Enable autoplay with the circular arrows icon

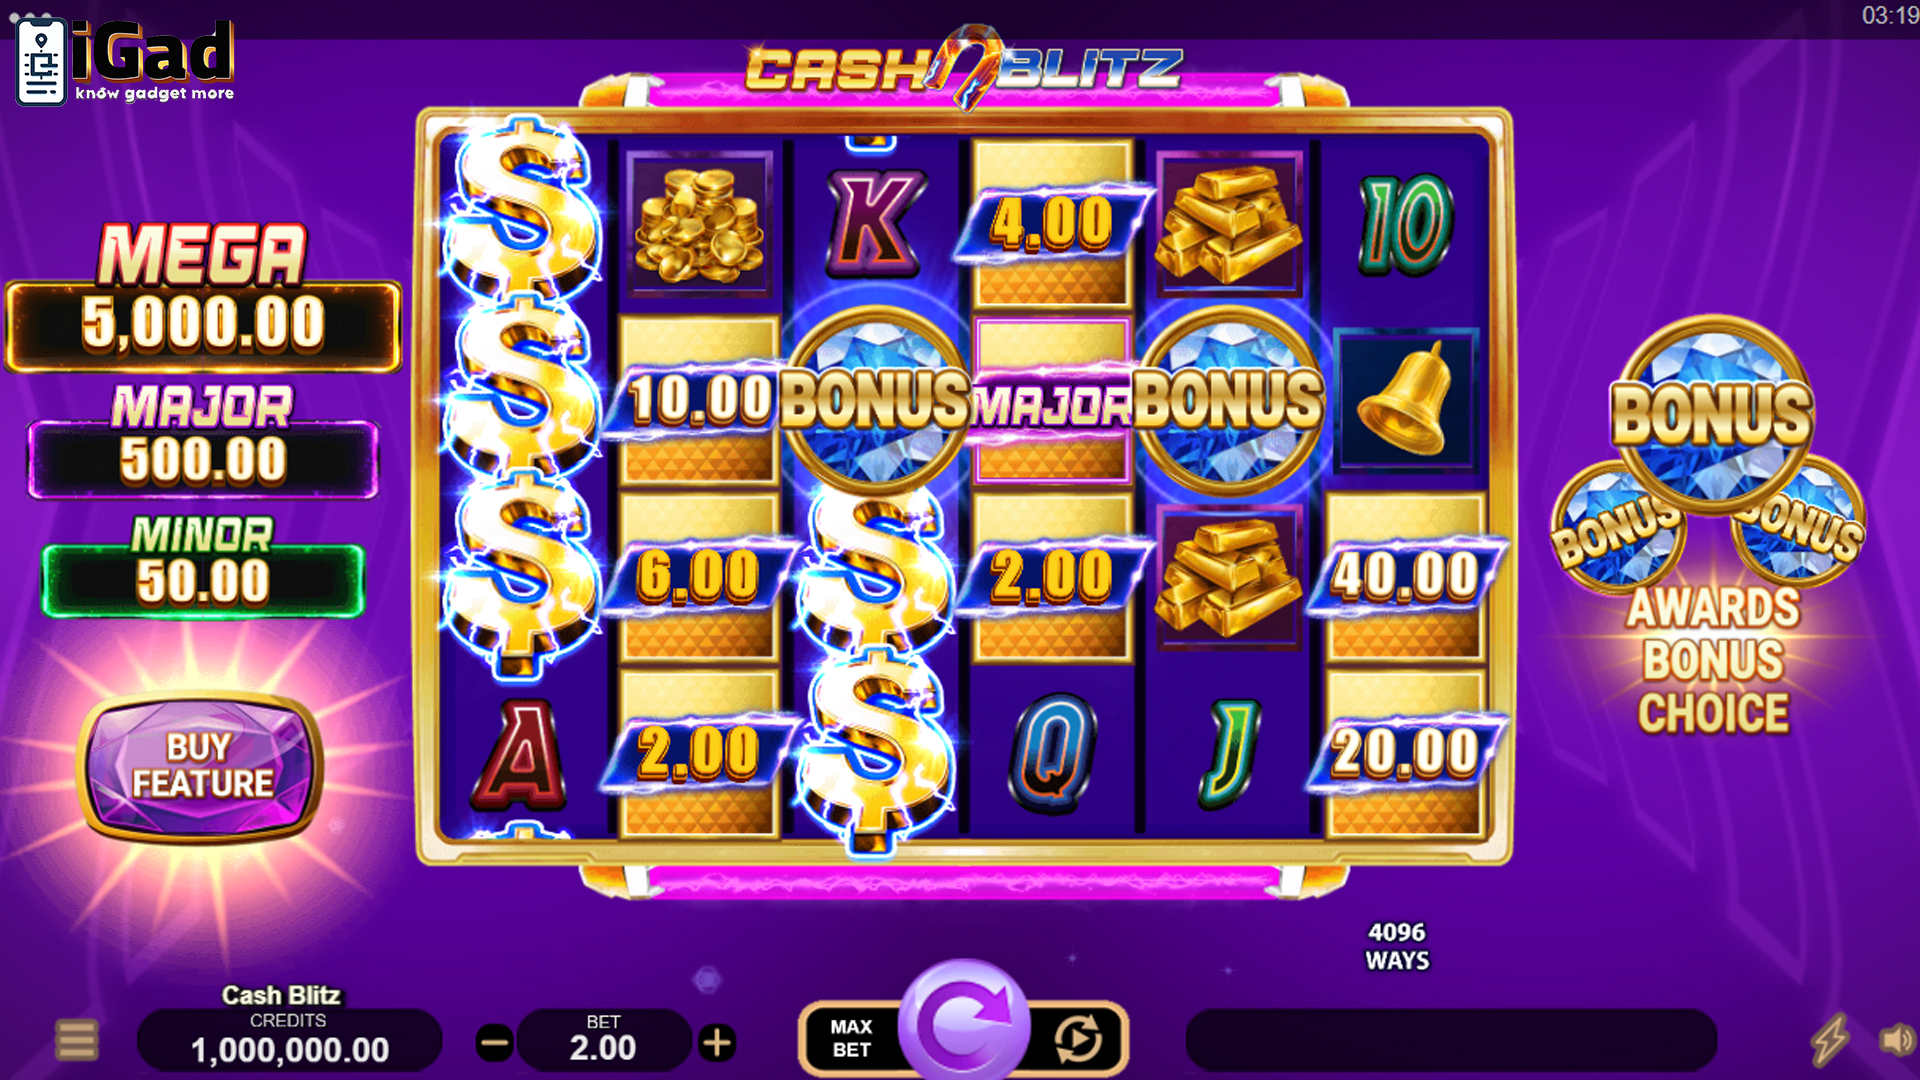pyautogui.click(x=1078, y=1040)
